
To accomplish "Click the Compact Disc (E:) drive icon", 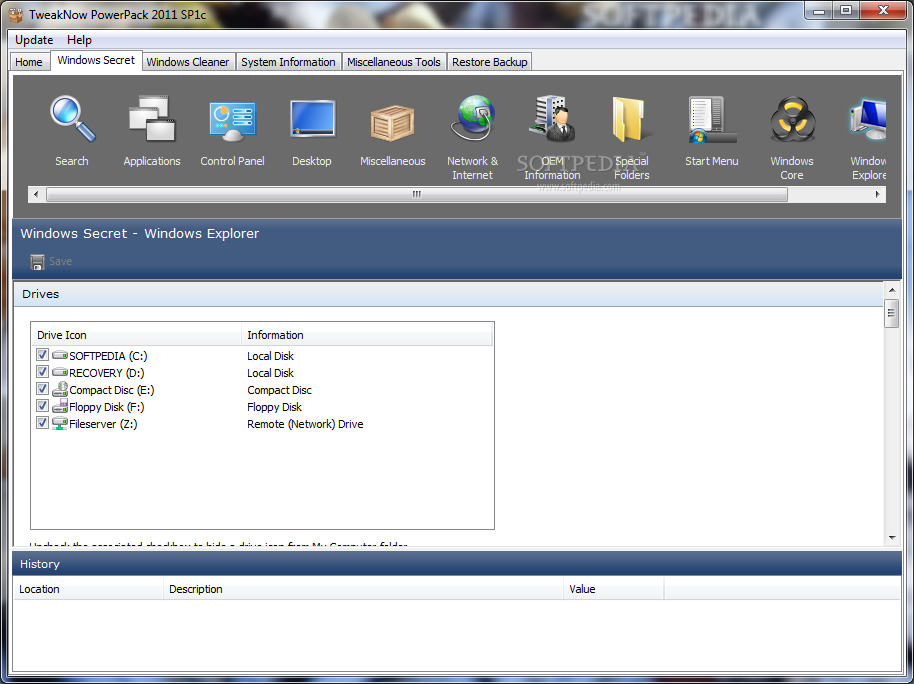I will tap(60, 389).
